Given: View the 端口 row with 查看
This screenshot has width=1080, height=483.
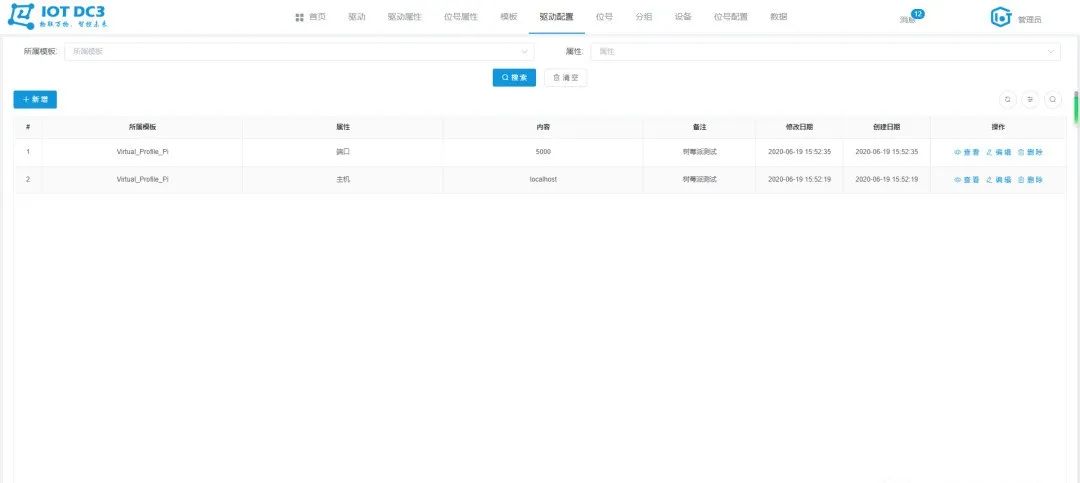Looking at the screenshot, I should coord(966,152).
